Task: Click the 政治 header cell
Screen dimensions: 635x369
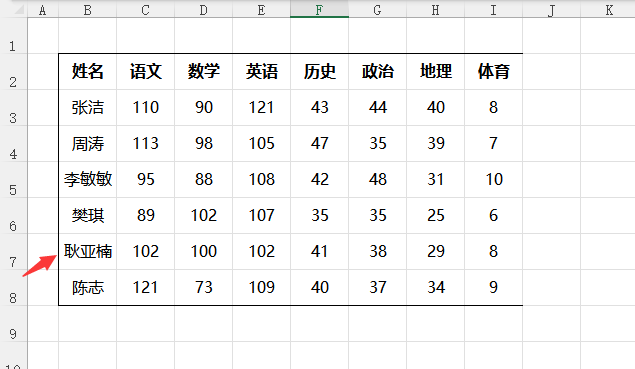Action: point(377,71)
